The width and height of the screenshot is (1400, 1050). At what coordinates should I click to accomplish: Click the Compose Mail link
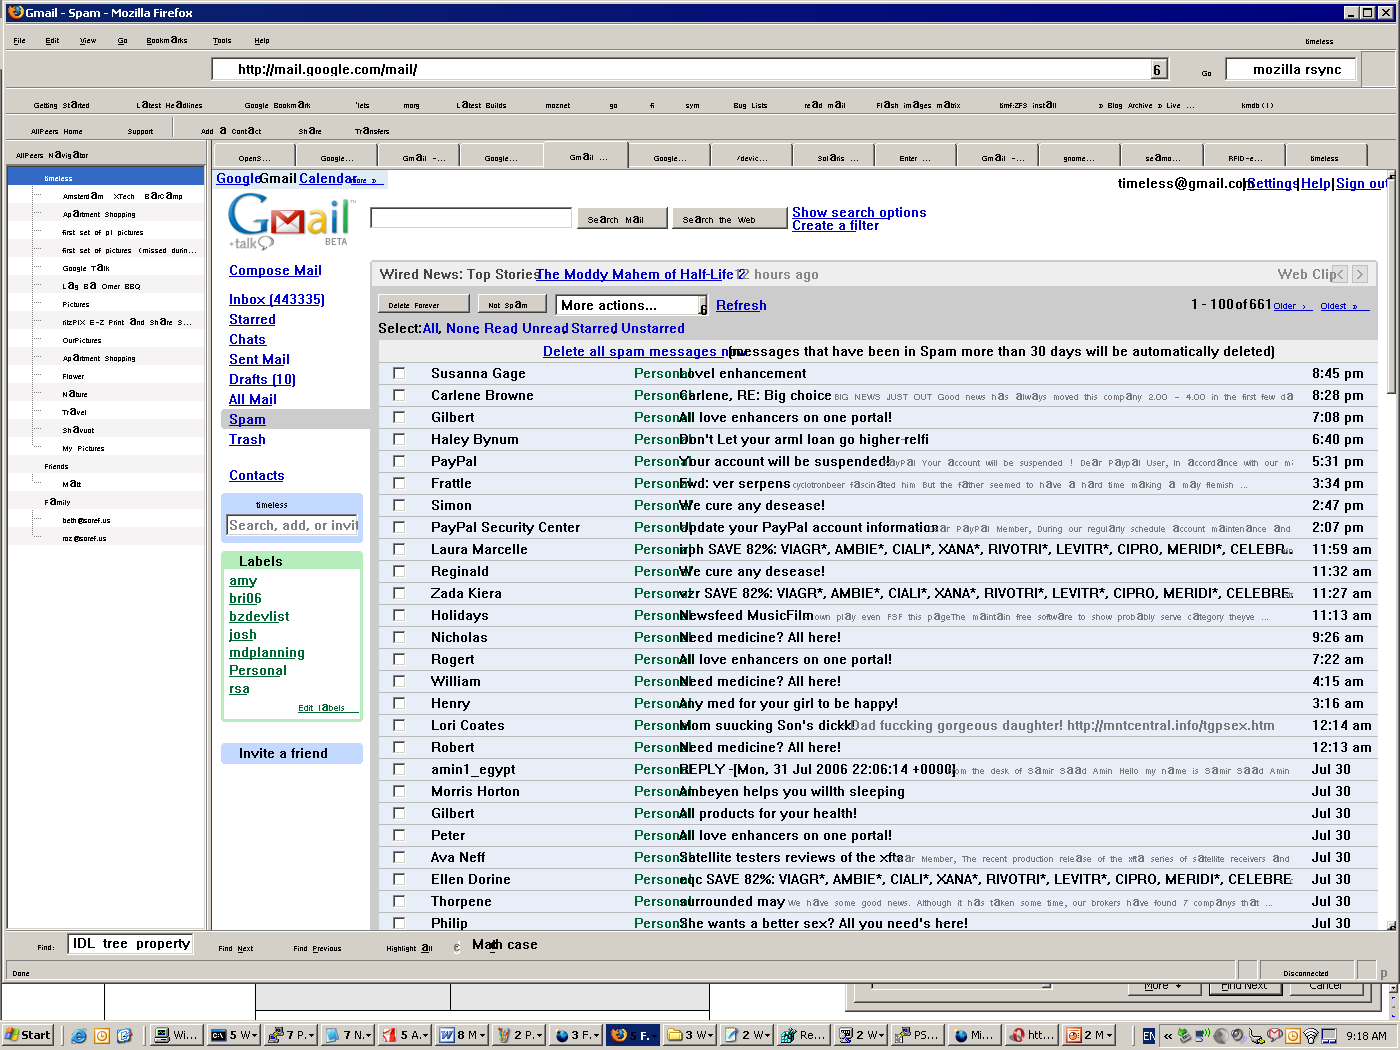[x=275, y=270]
